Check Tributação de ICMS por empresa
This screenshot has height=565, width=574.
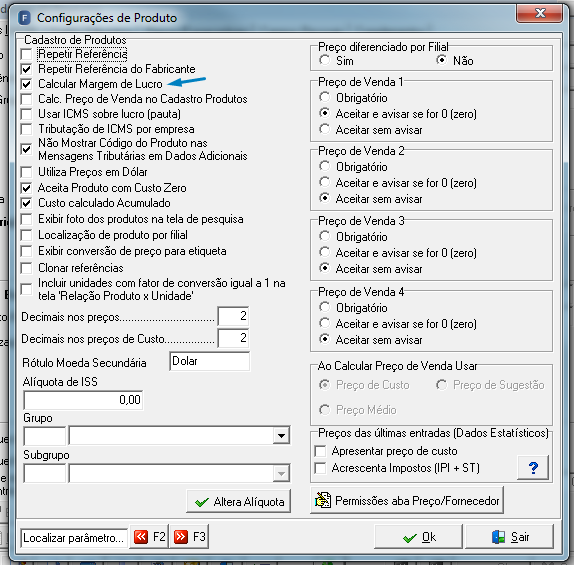click(26, 129)
